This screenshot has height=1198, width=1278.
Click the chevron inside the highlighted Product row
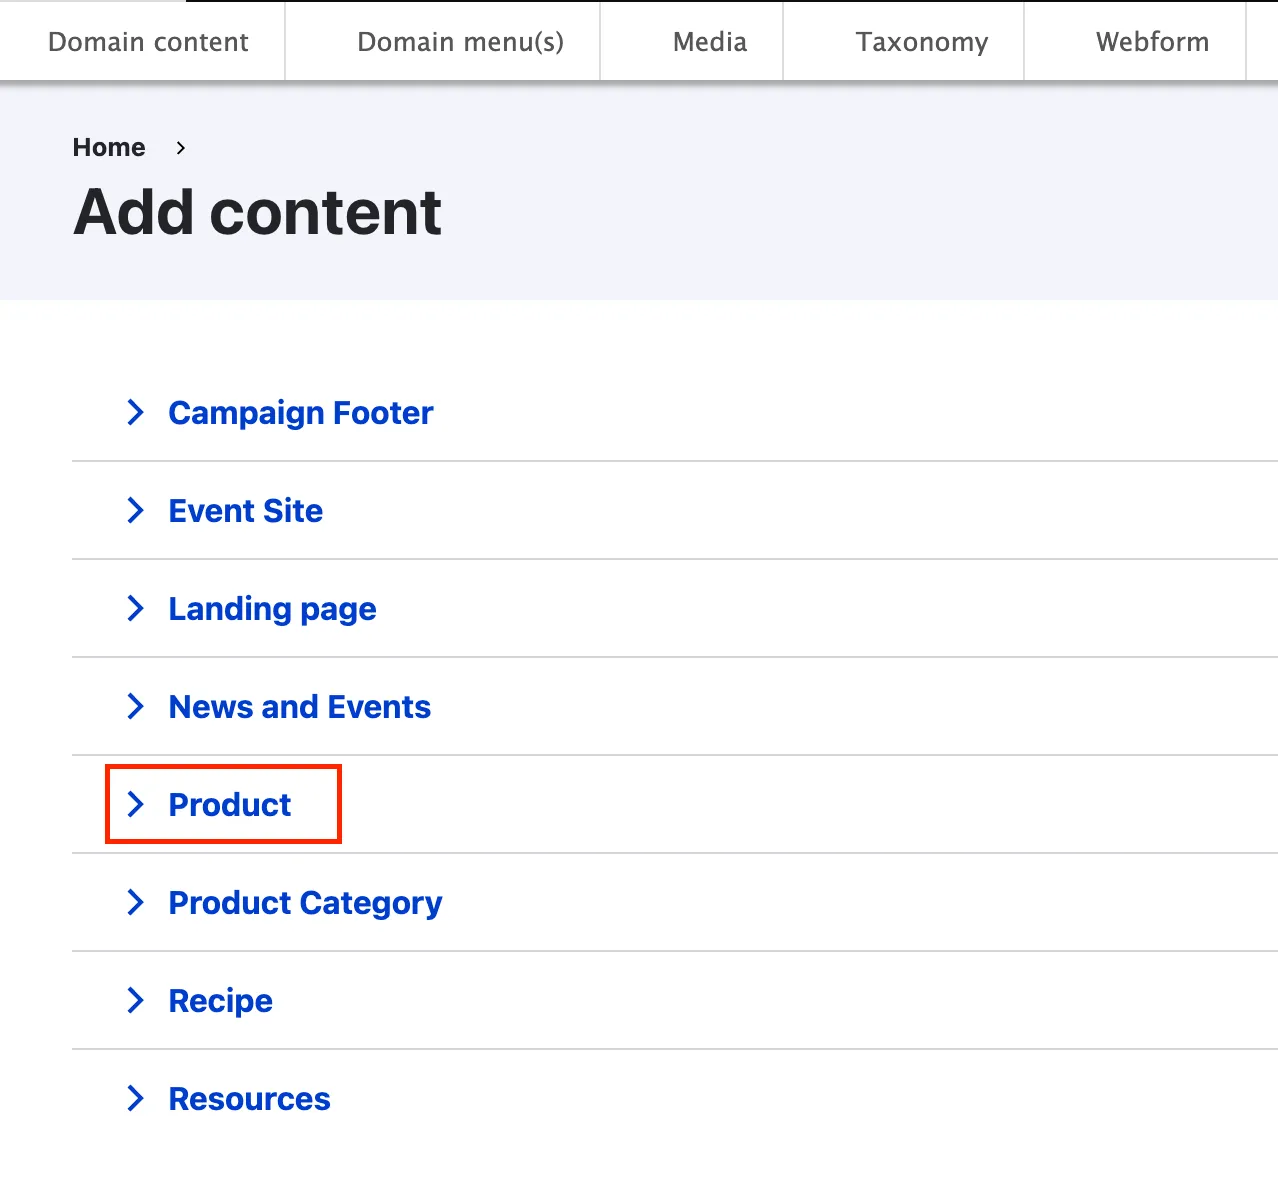[136, 804]
